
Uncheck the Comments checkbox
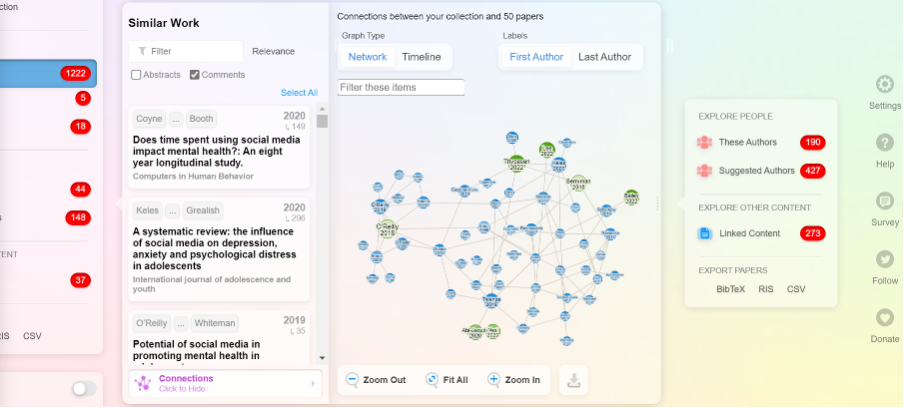point(194,75)
